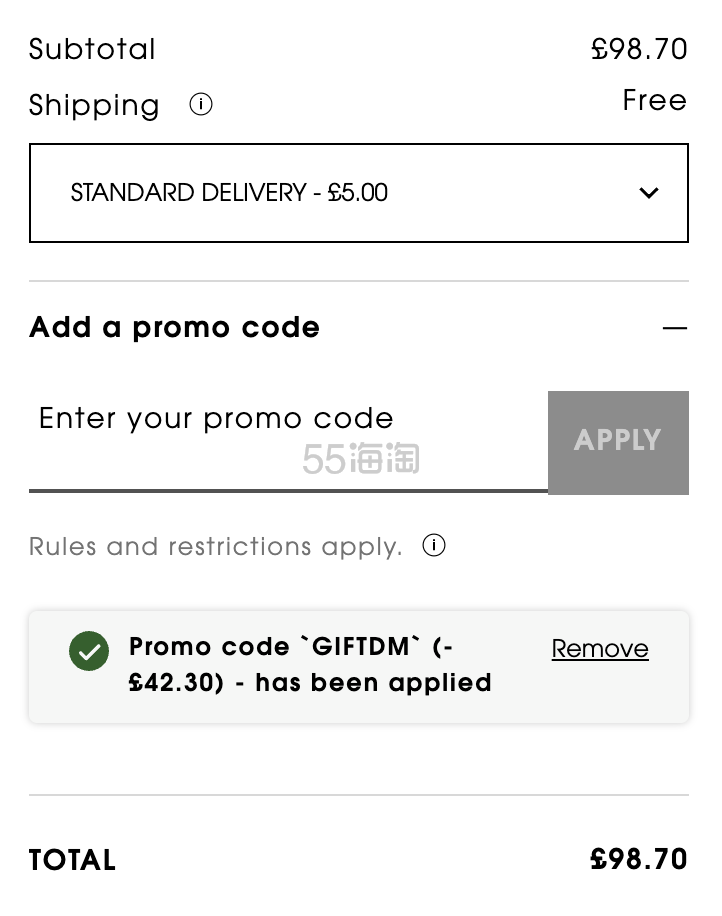Click the minus icon beside promo code

675,328
